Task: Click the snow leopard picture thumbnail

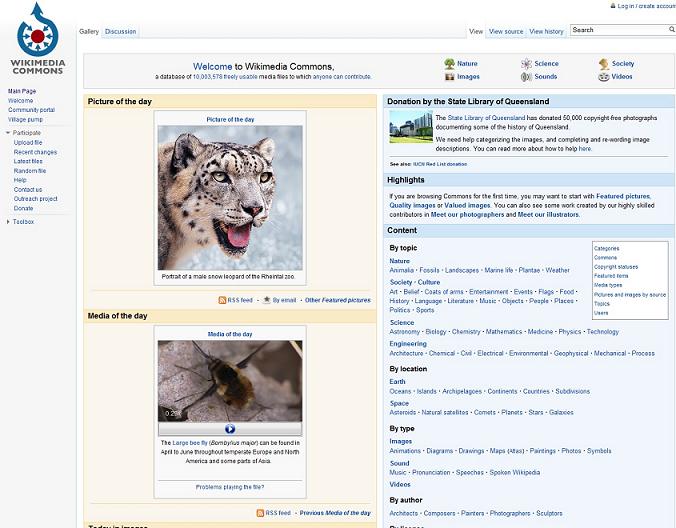Action: [x=230, y=198]
